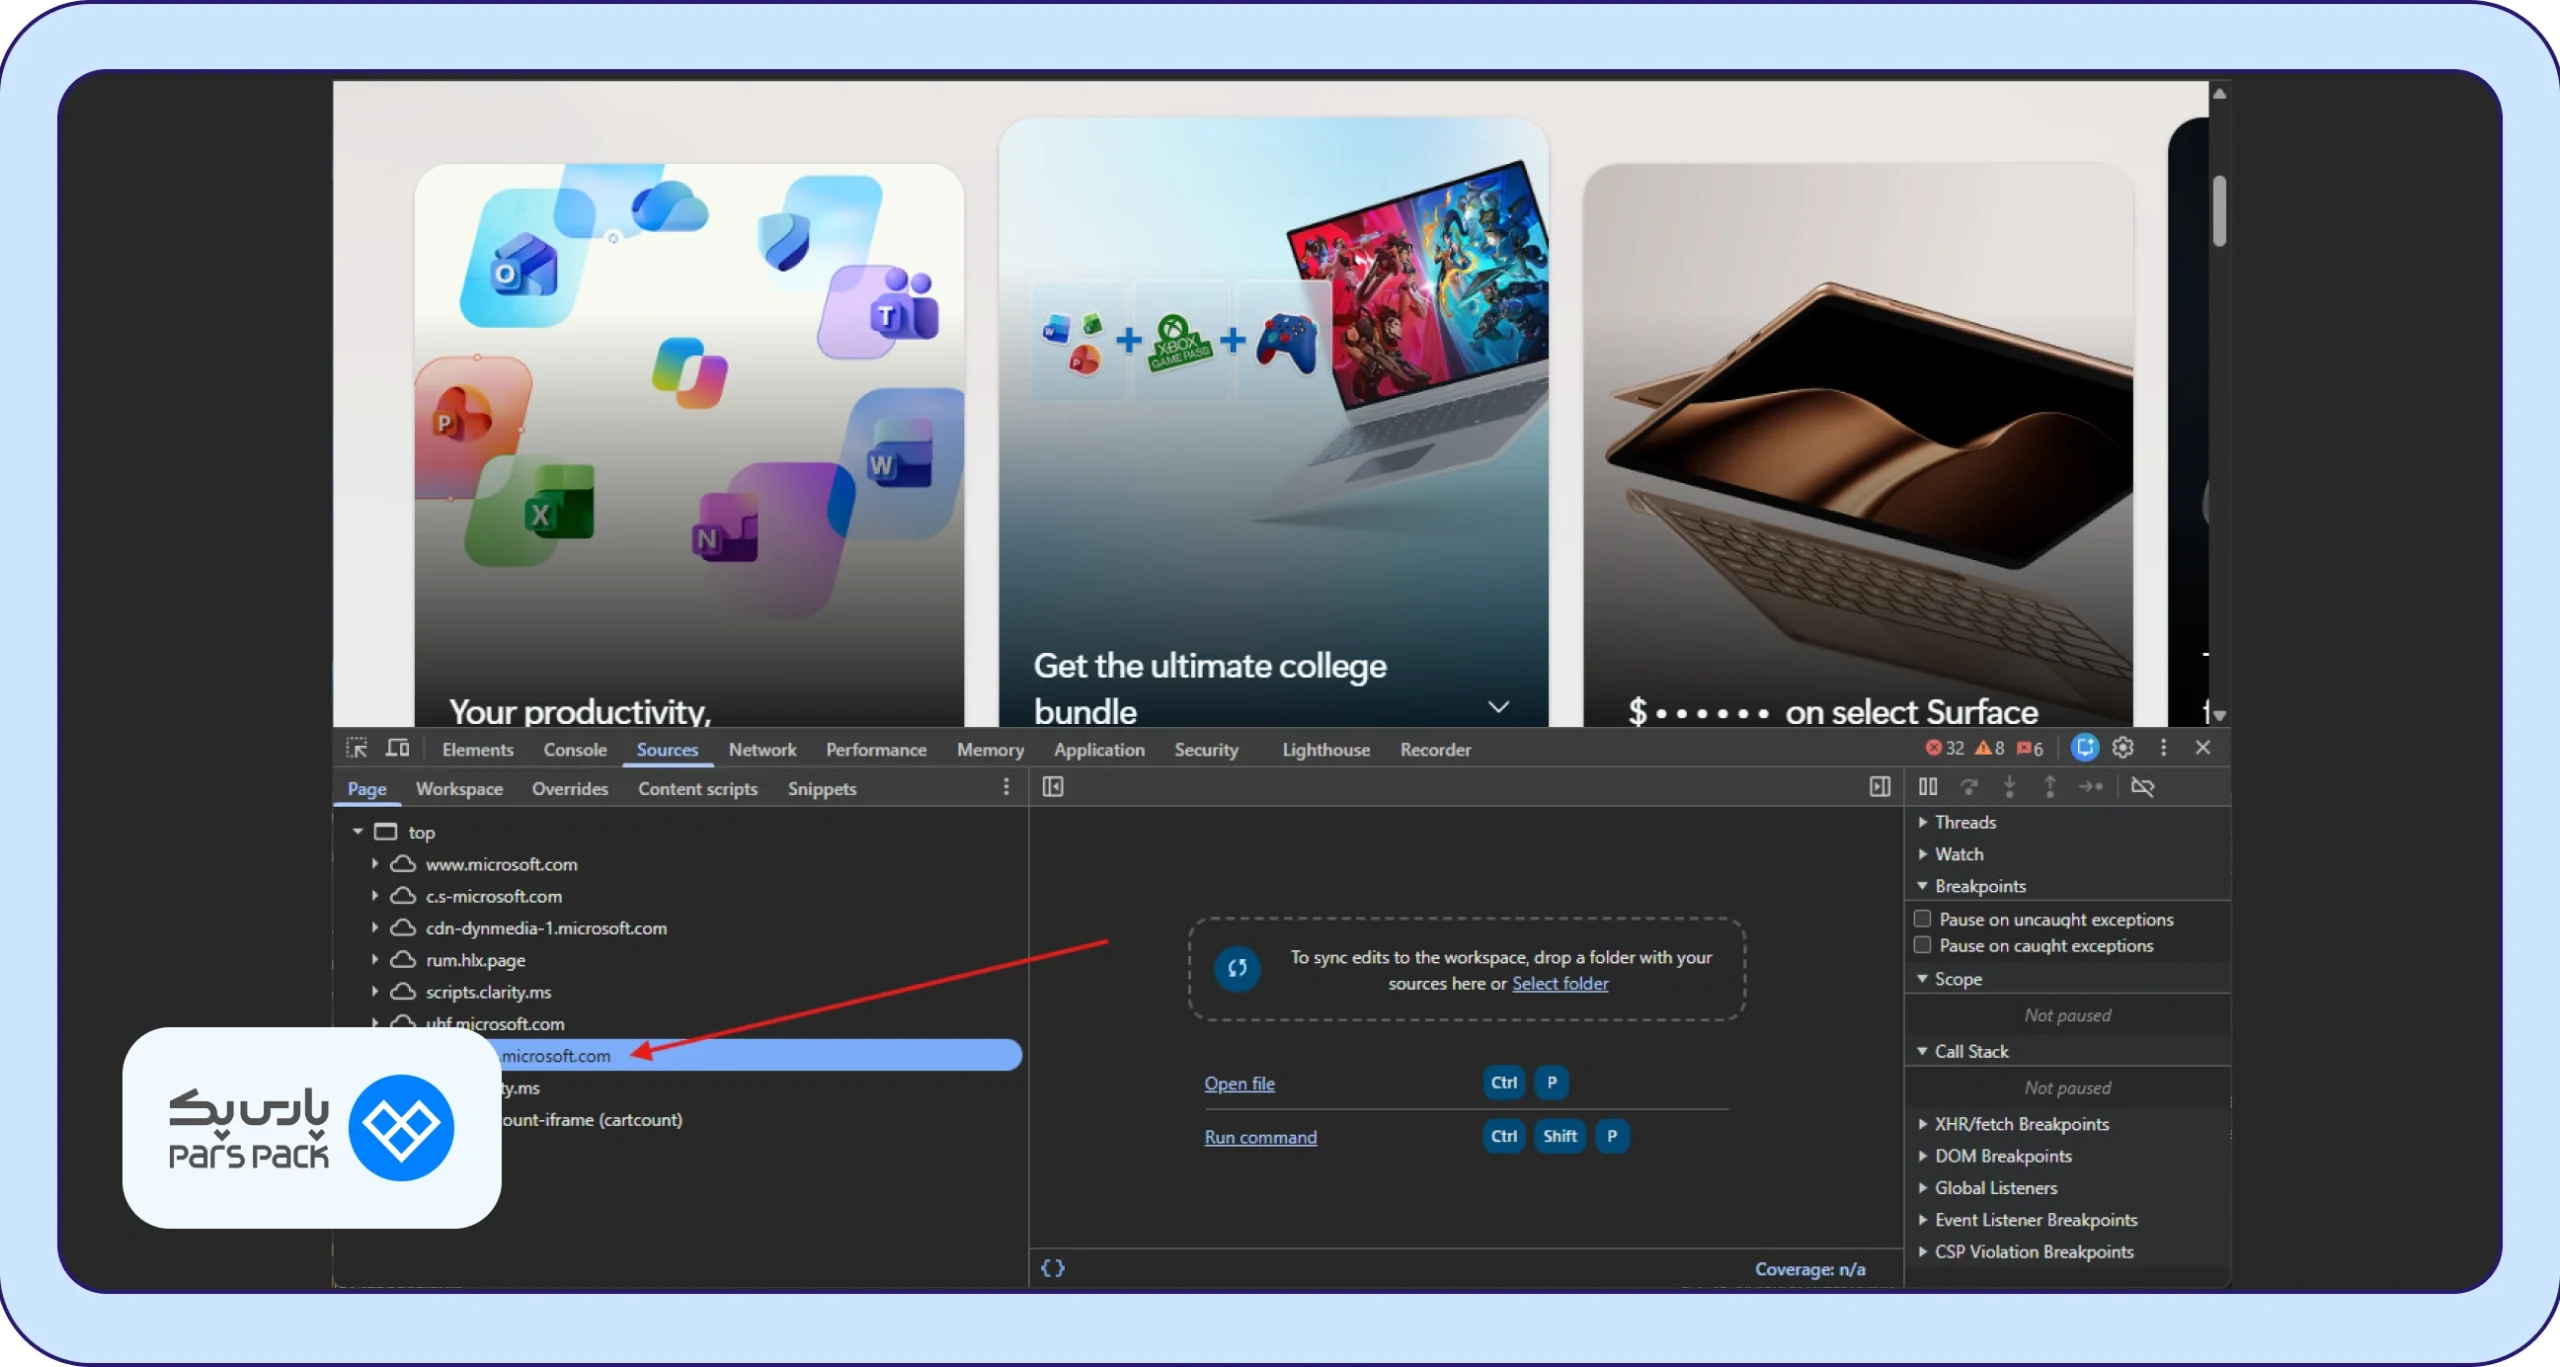Open the Security tab
2560x1367 pixels.
(1206, 749)
